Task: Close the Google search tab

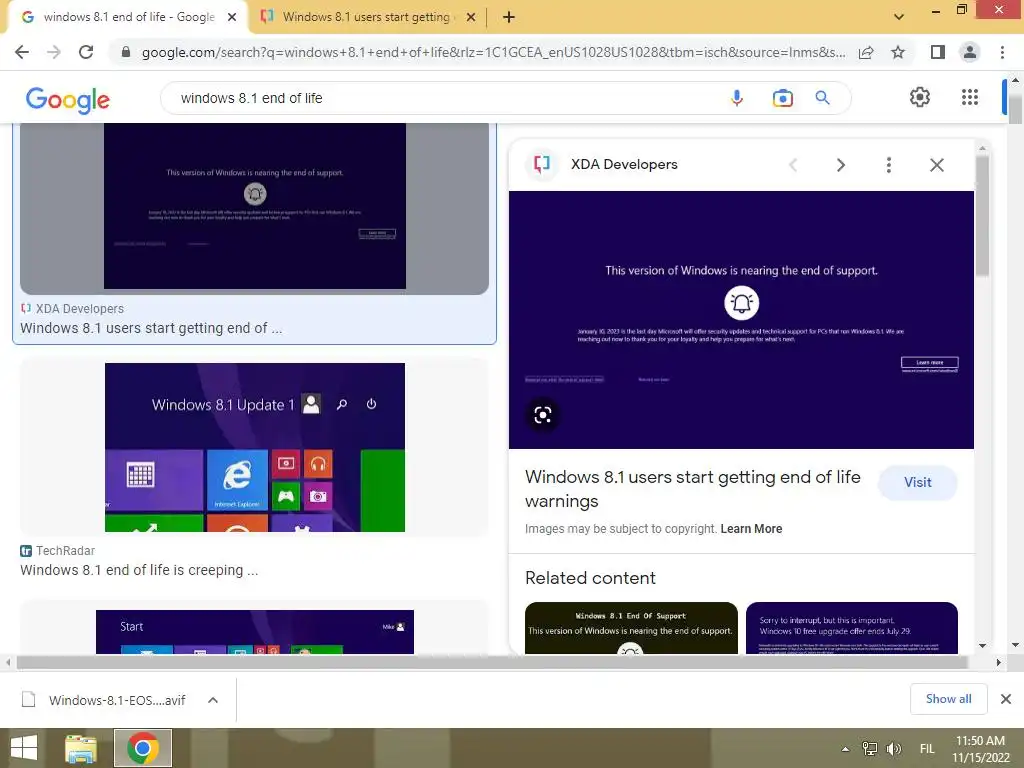Action: (x=232, y=18)
